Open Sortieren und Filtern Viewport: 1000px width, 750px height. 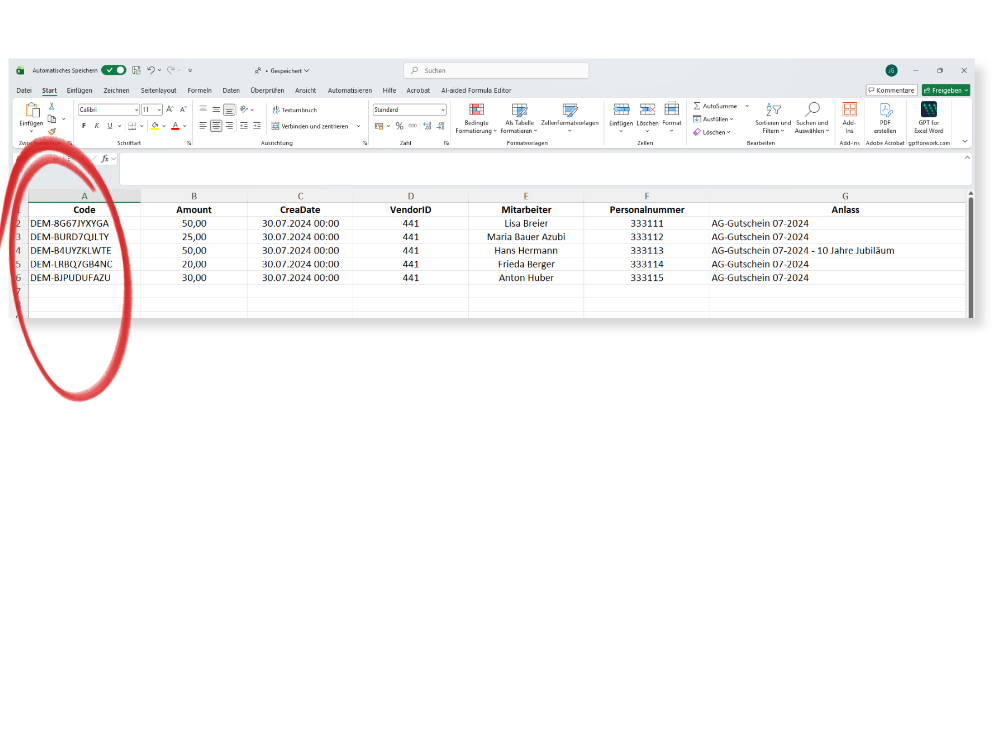773,111
